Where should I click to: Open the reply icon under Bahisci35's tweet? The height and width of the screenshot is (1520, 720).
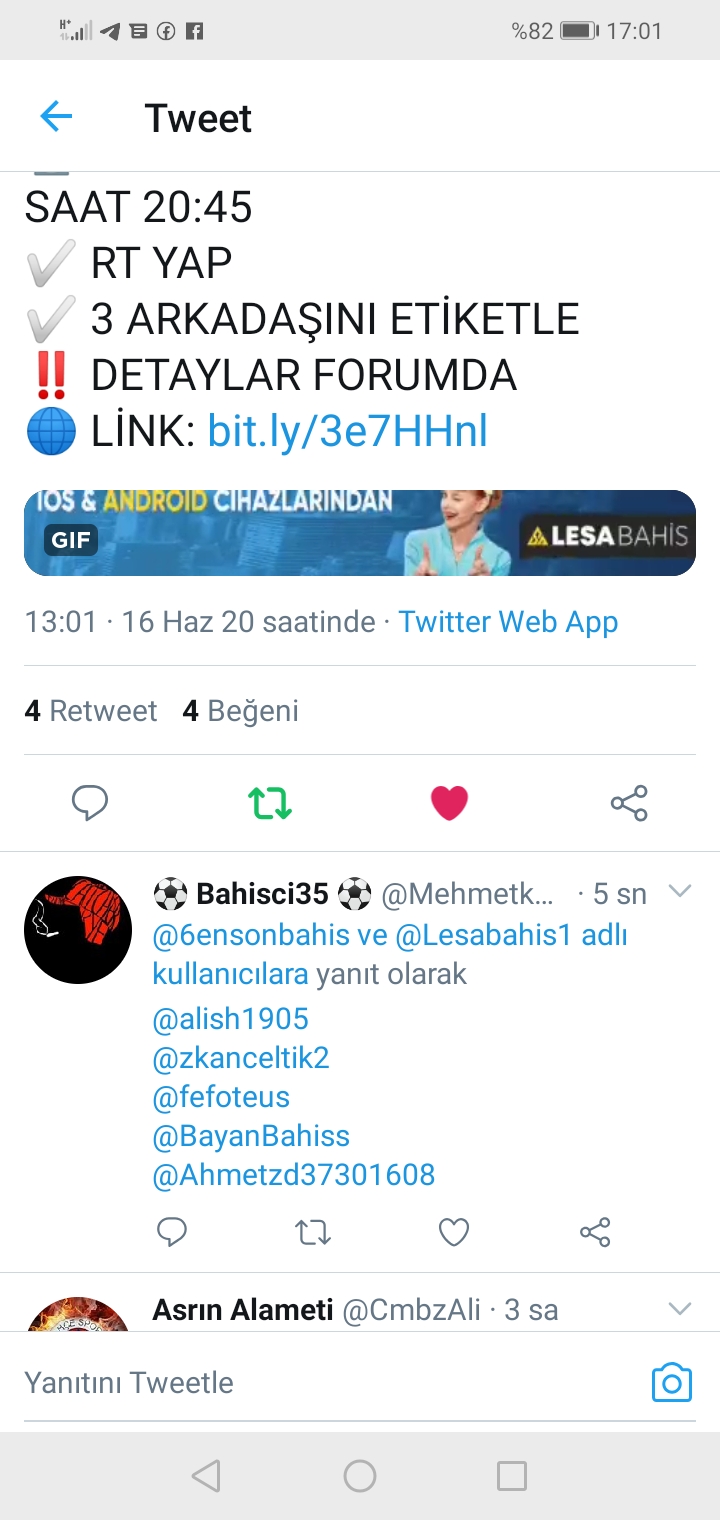tap(172, 1232)
